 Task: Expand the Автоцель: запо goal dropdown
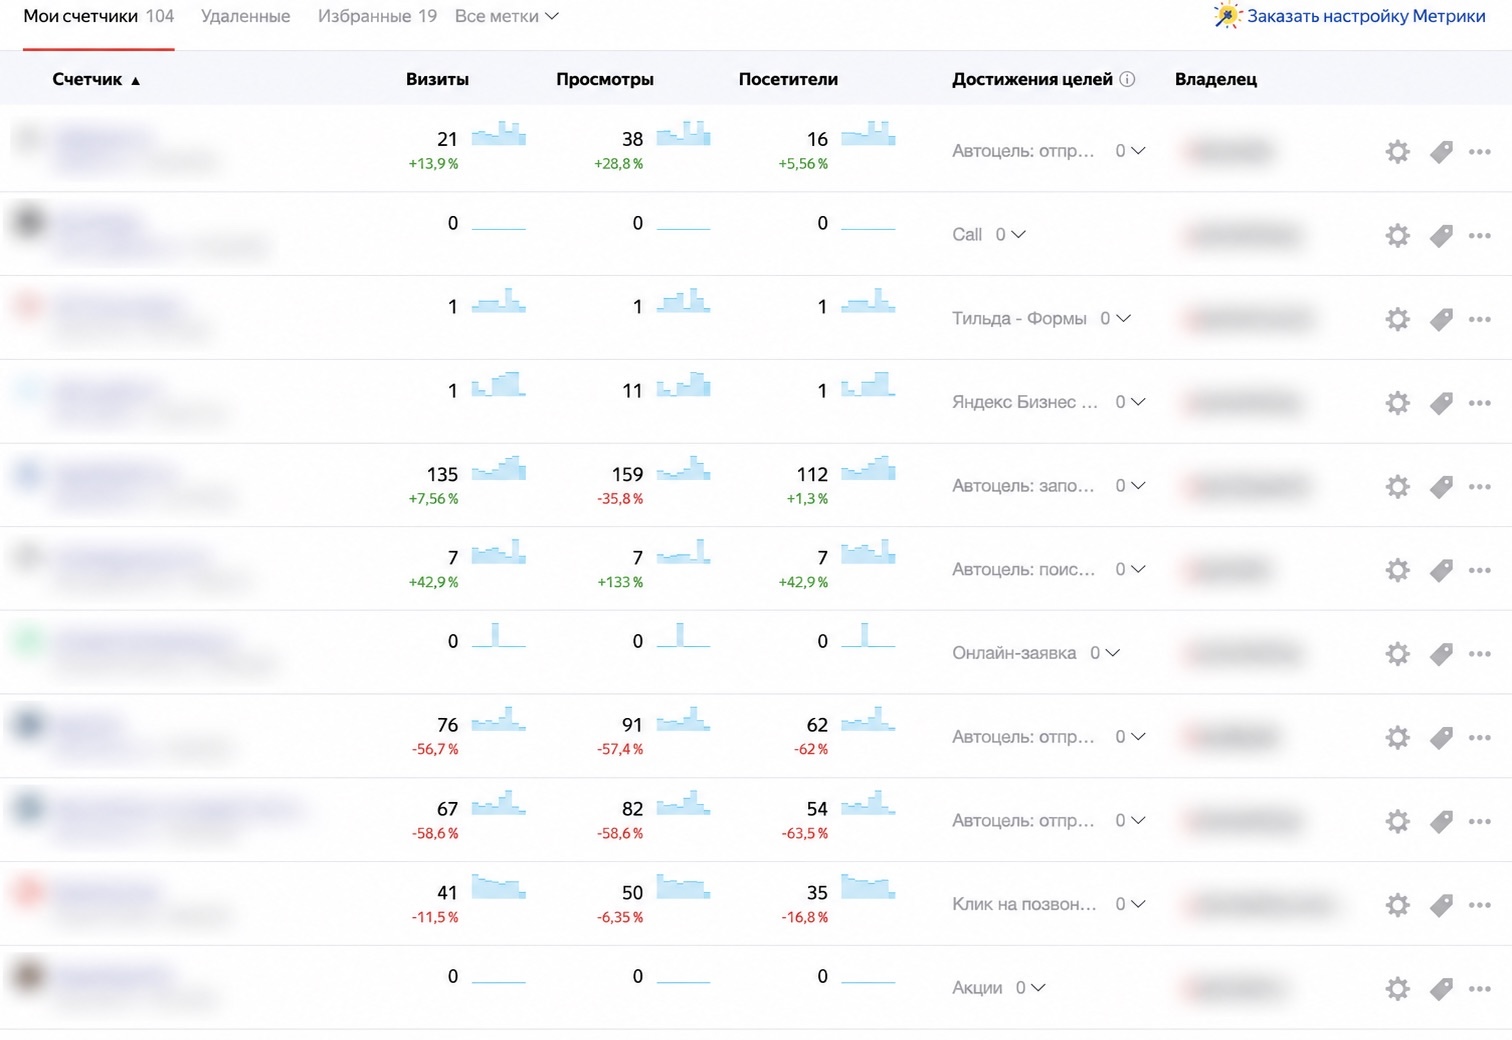(1131, 486)
